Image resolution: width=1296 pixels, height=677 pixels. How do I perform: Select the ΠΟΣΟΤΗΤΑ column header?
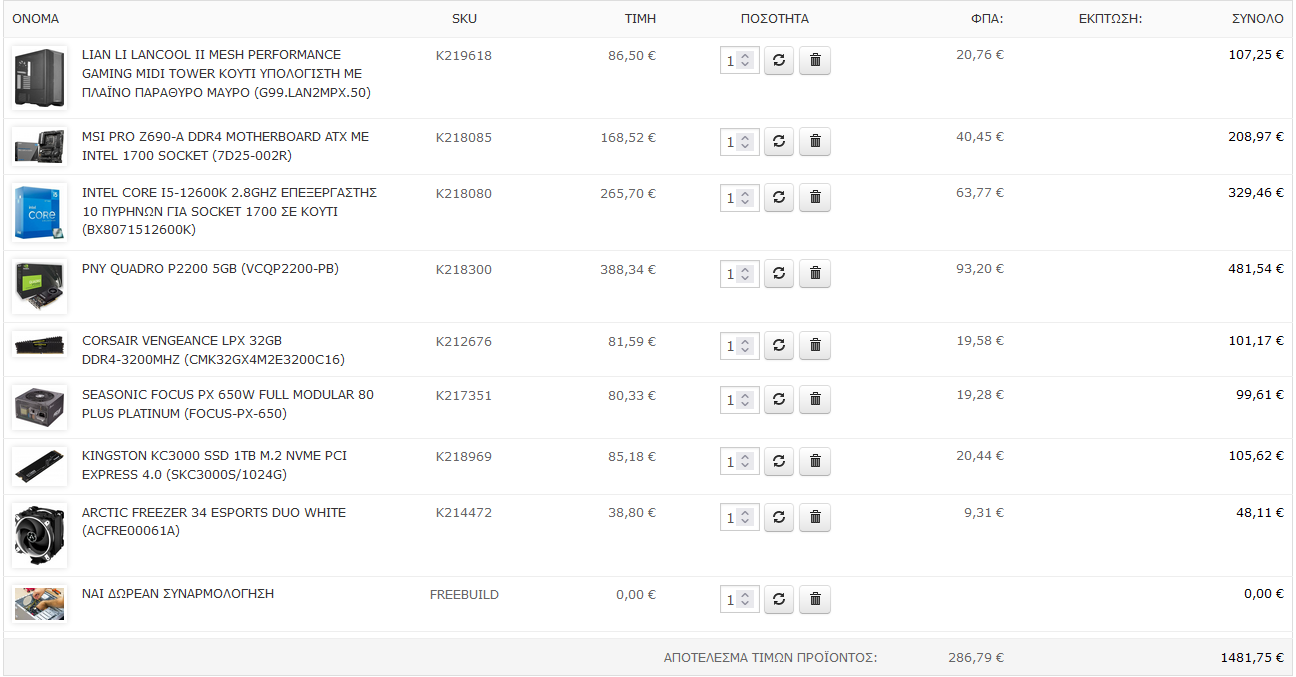pos(775,19)
